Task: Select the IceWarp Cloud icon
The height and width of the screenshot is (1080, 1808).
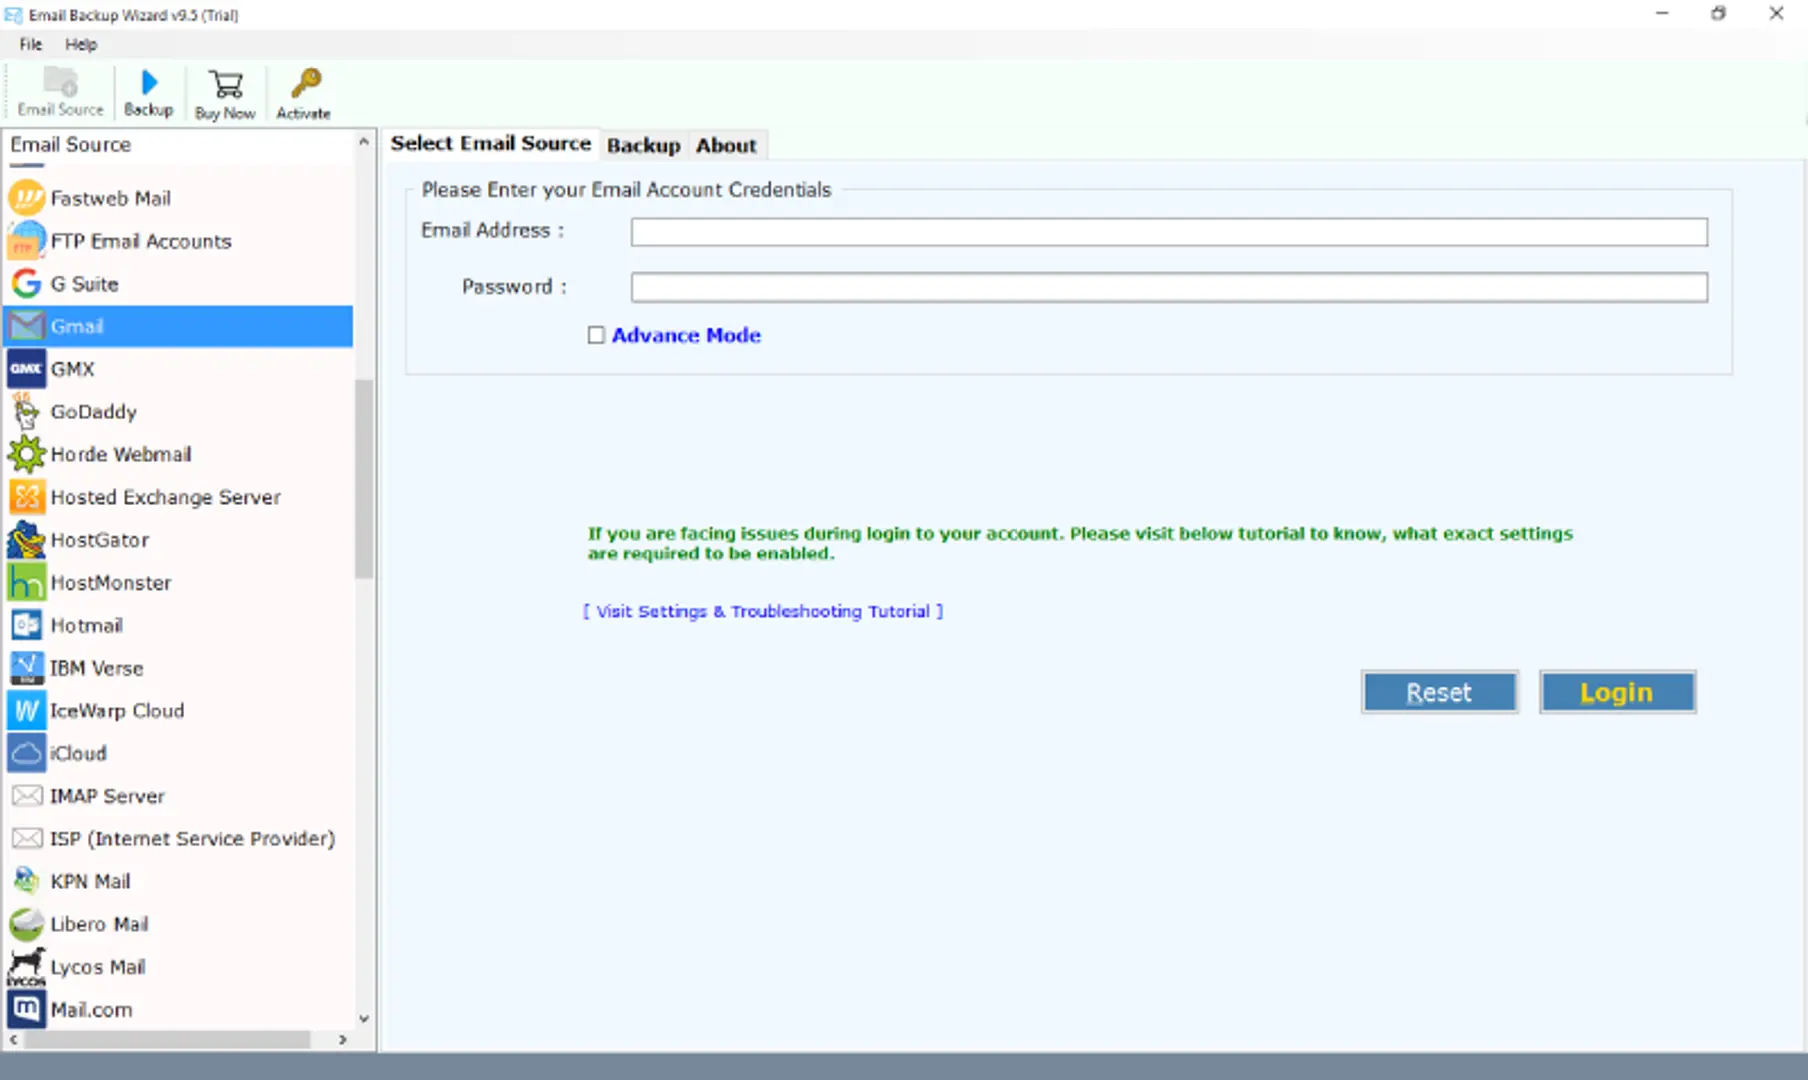Action: click(27, 711)
